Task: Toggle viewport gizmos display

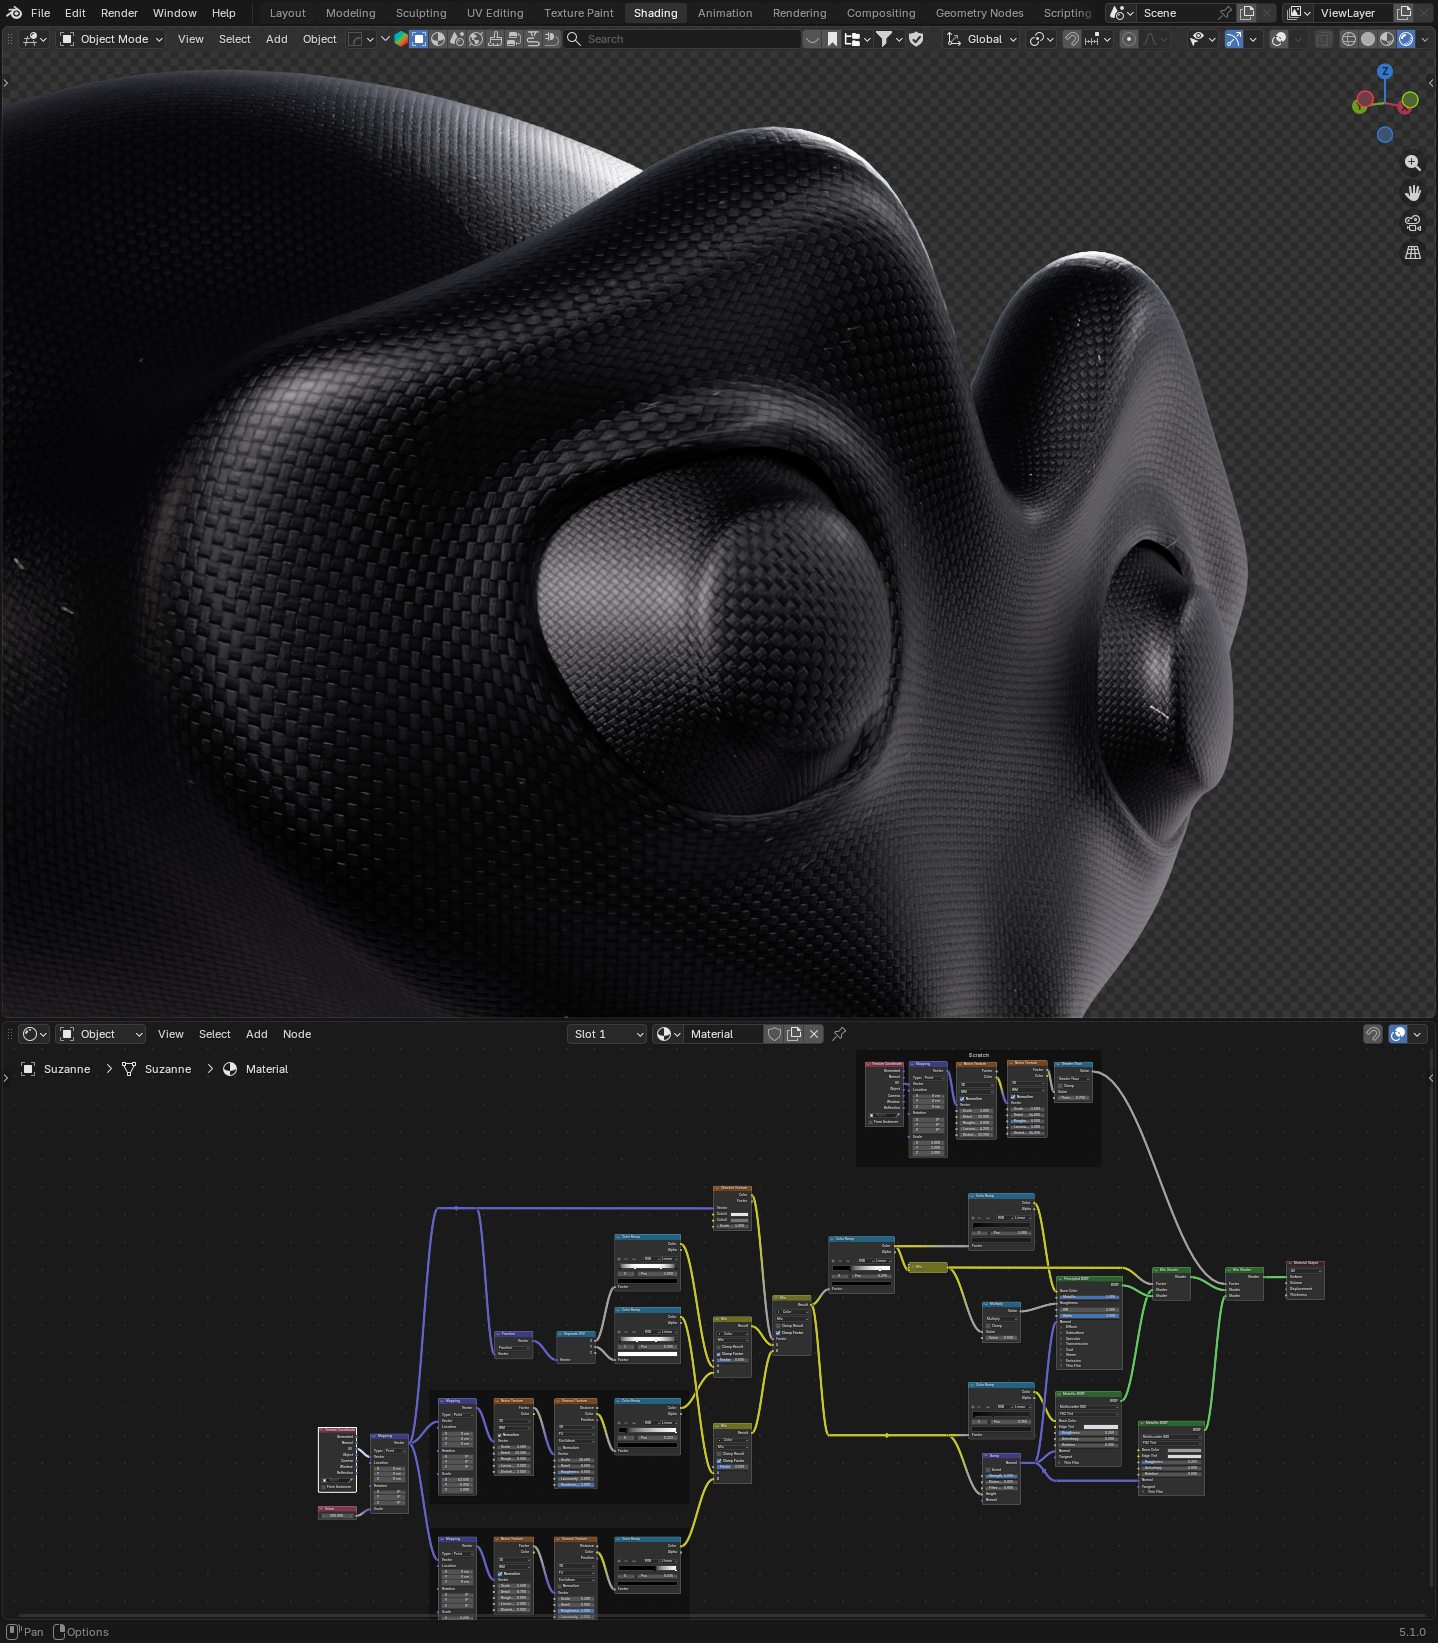Action: [1234, 39]
